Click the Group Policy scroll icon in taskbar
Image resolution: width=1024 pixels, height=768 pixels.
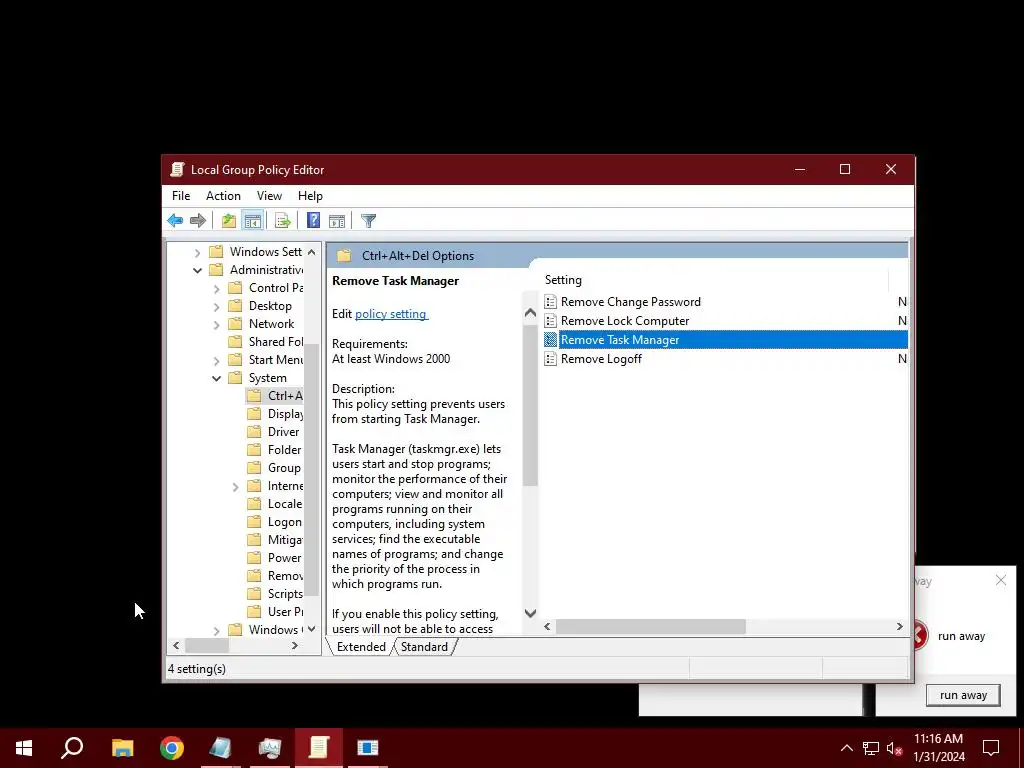pyautogui.click(x=319, y=748)
